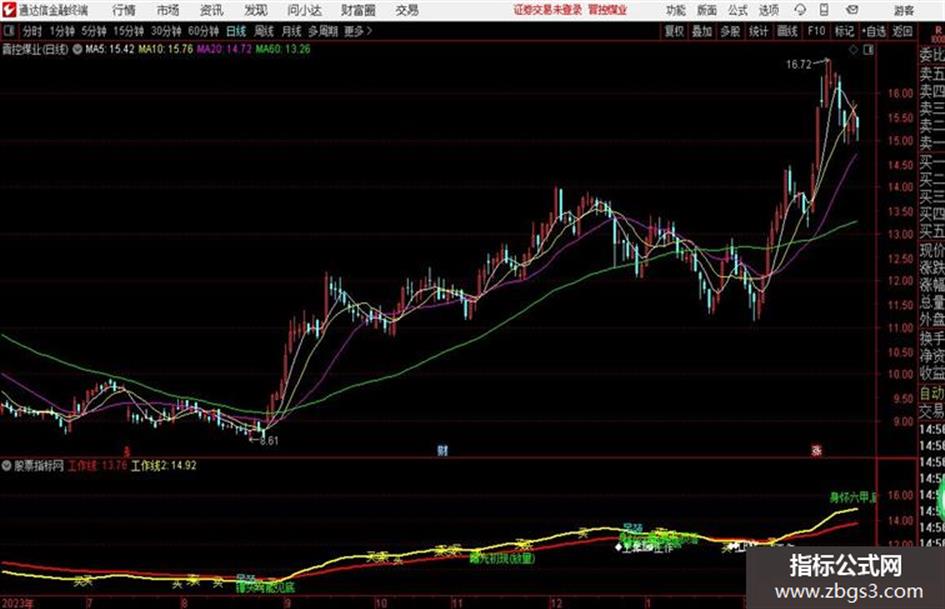The height and width of the screenshot is (609, 945).
Task: Click the MA60: 13.26 indicator label
Action: tap(283, 49)
